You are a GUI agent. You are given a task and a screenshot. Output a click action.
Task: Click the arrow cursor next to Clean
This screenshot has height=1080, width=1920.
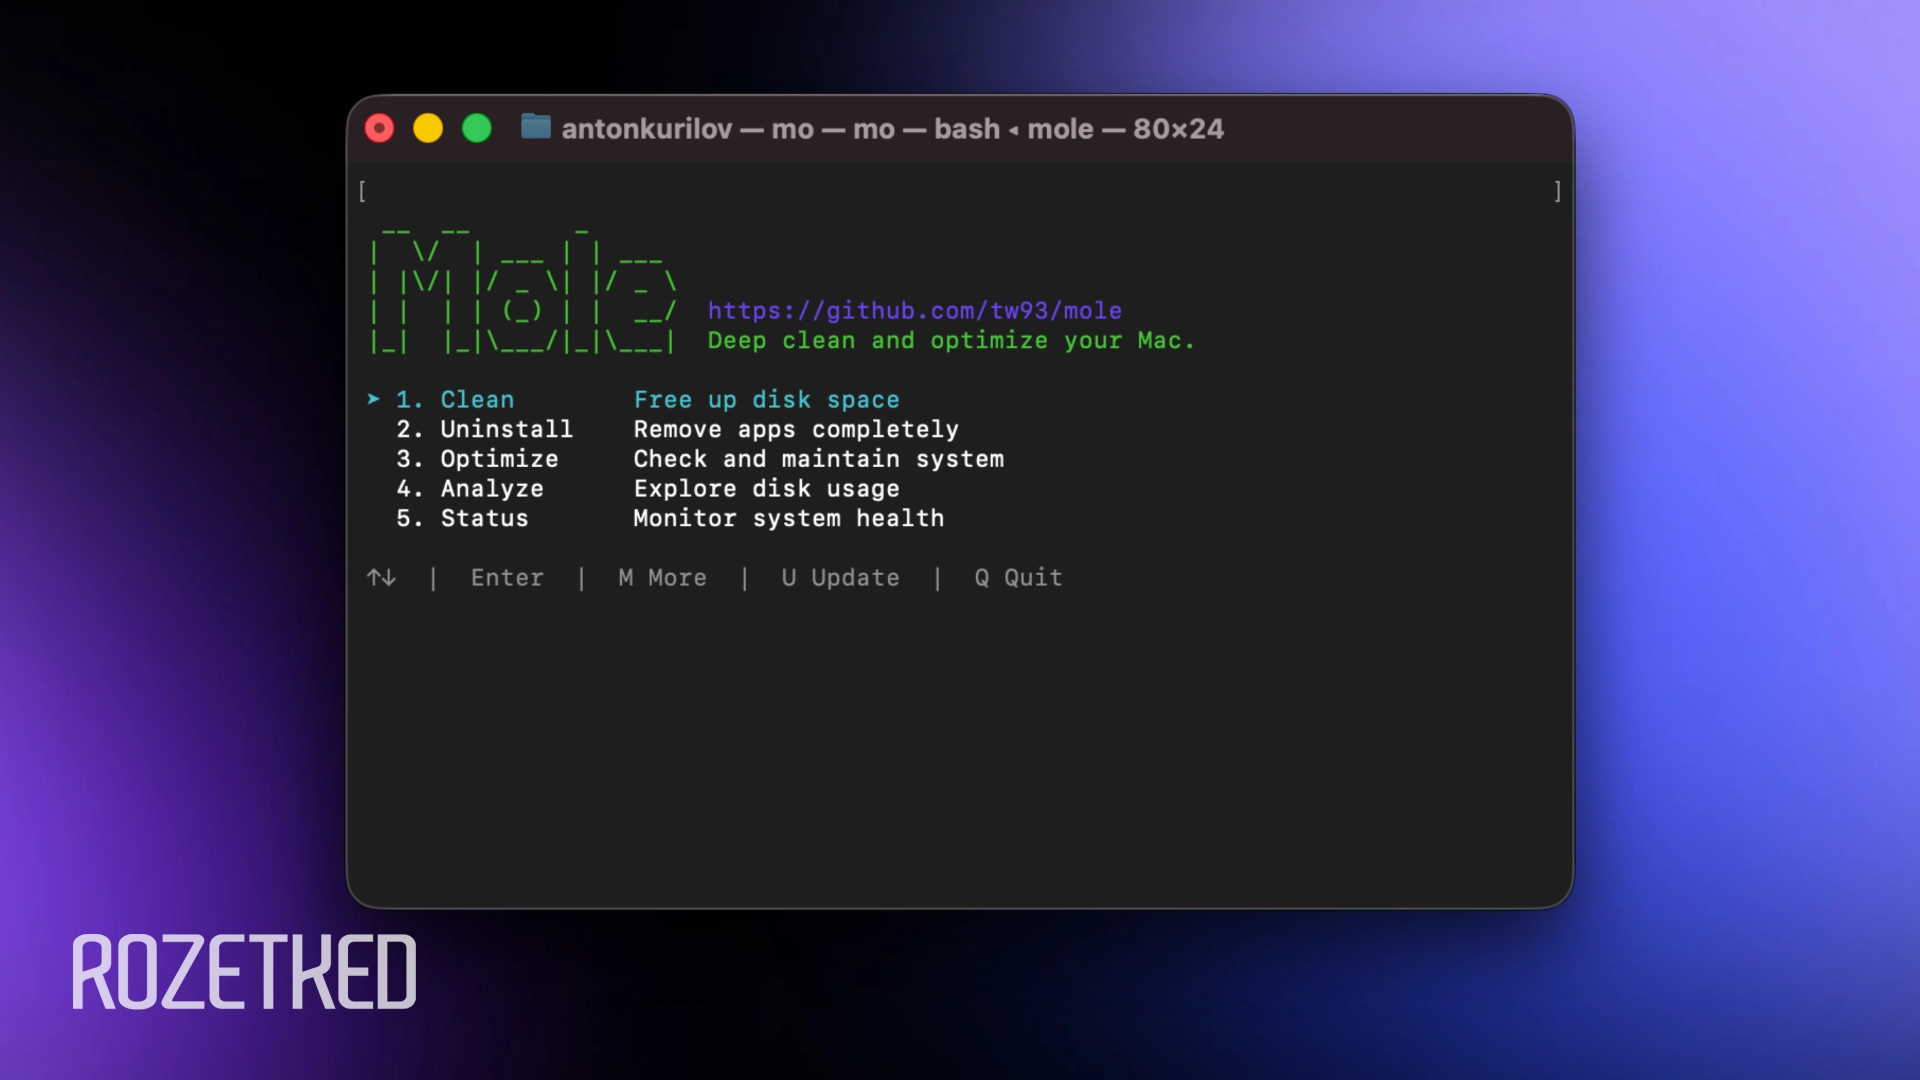tap(374, 399)
